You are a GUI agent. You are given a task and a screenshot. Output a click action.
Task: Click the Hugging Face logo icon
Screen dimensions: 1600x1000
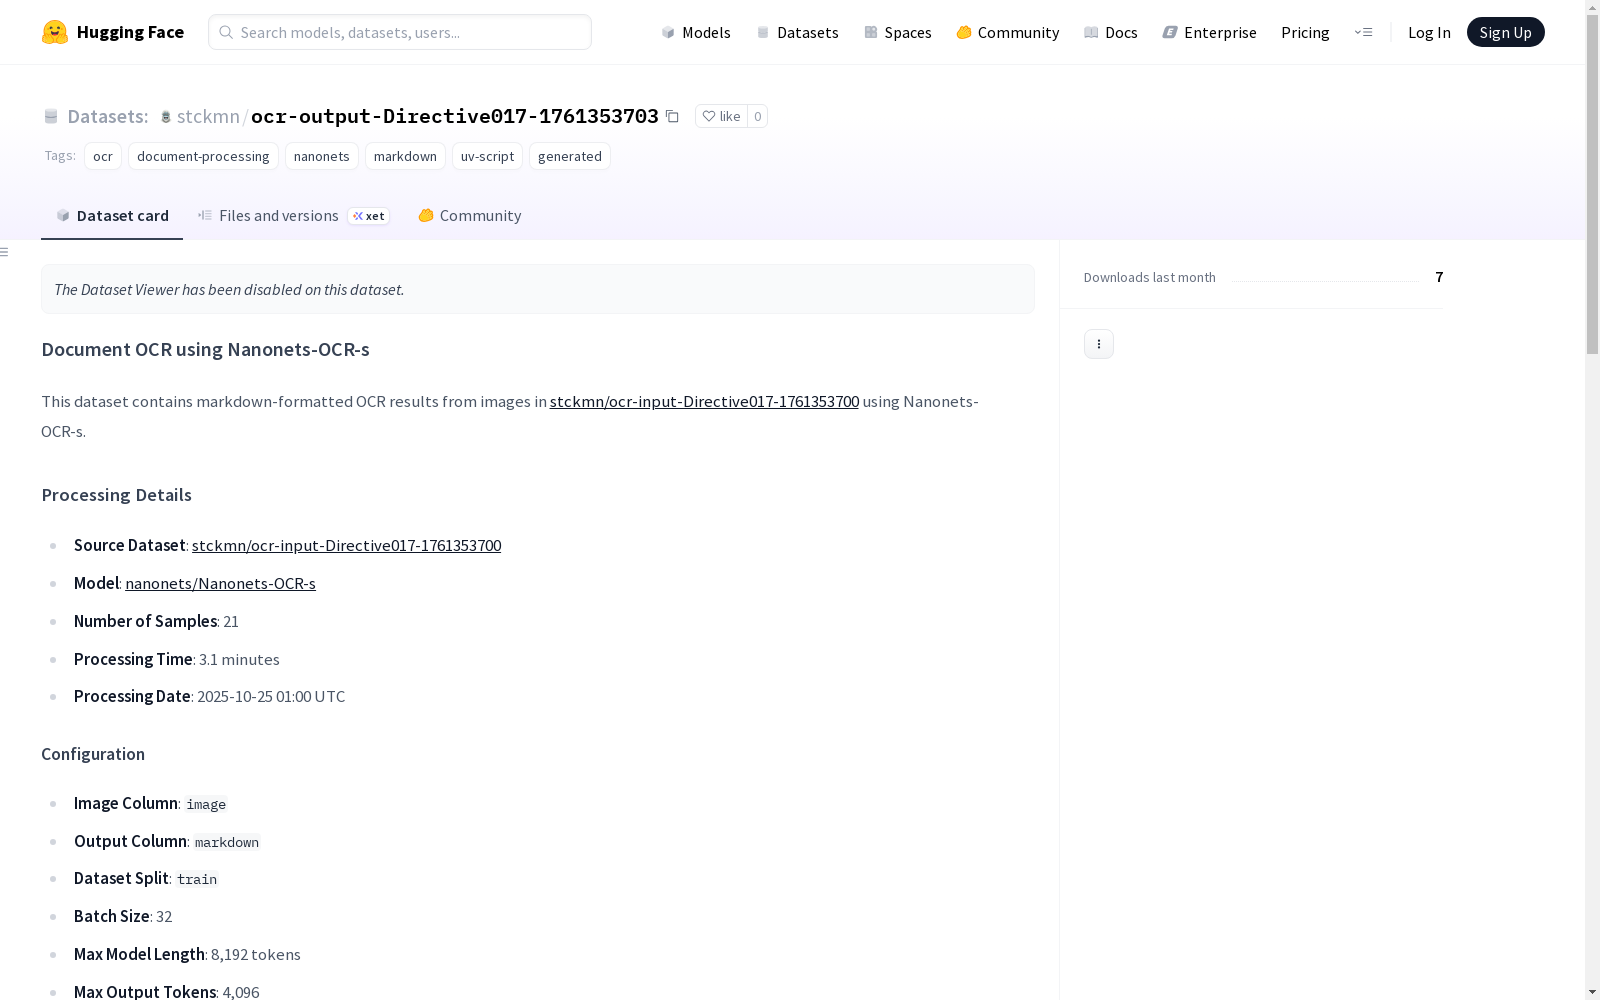[x=55, y=32]
